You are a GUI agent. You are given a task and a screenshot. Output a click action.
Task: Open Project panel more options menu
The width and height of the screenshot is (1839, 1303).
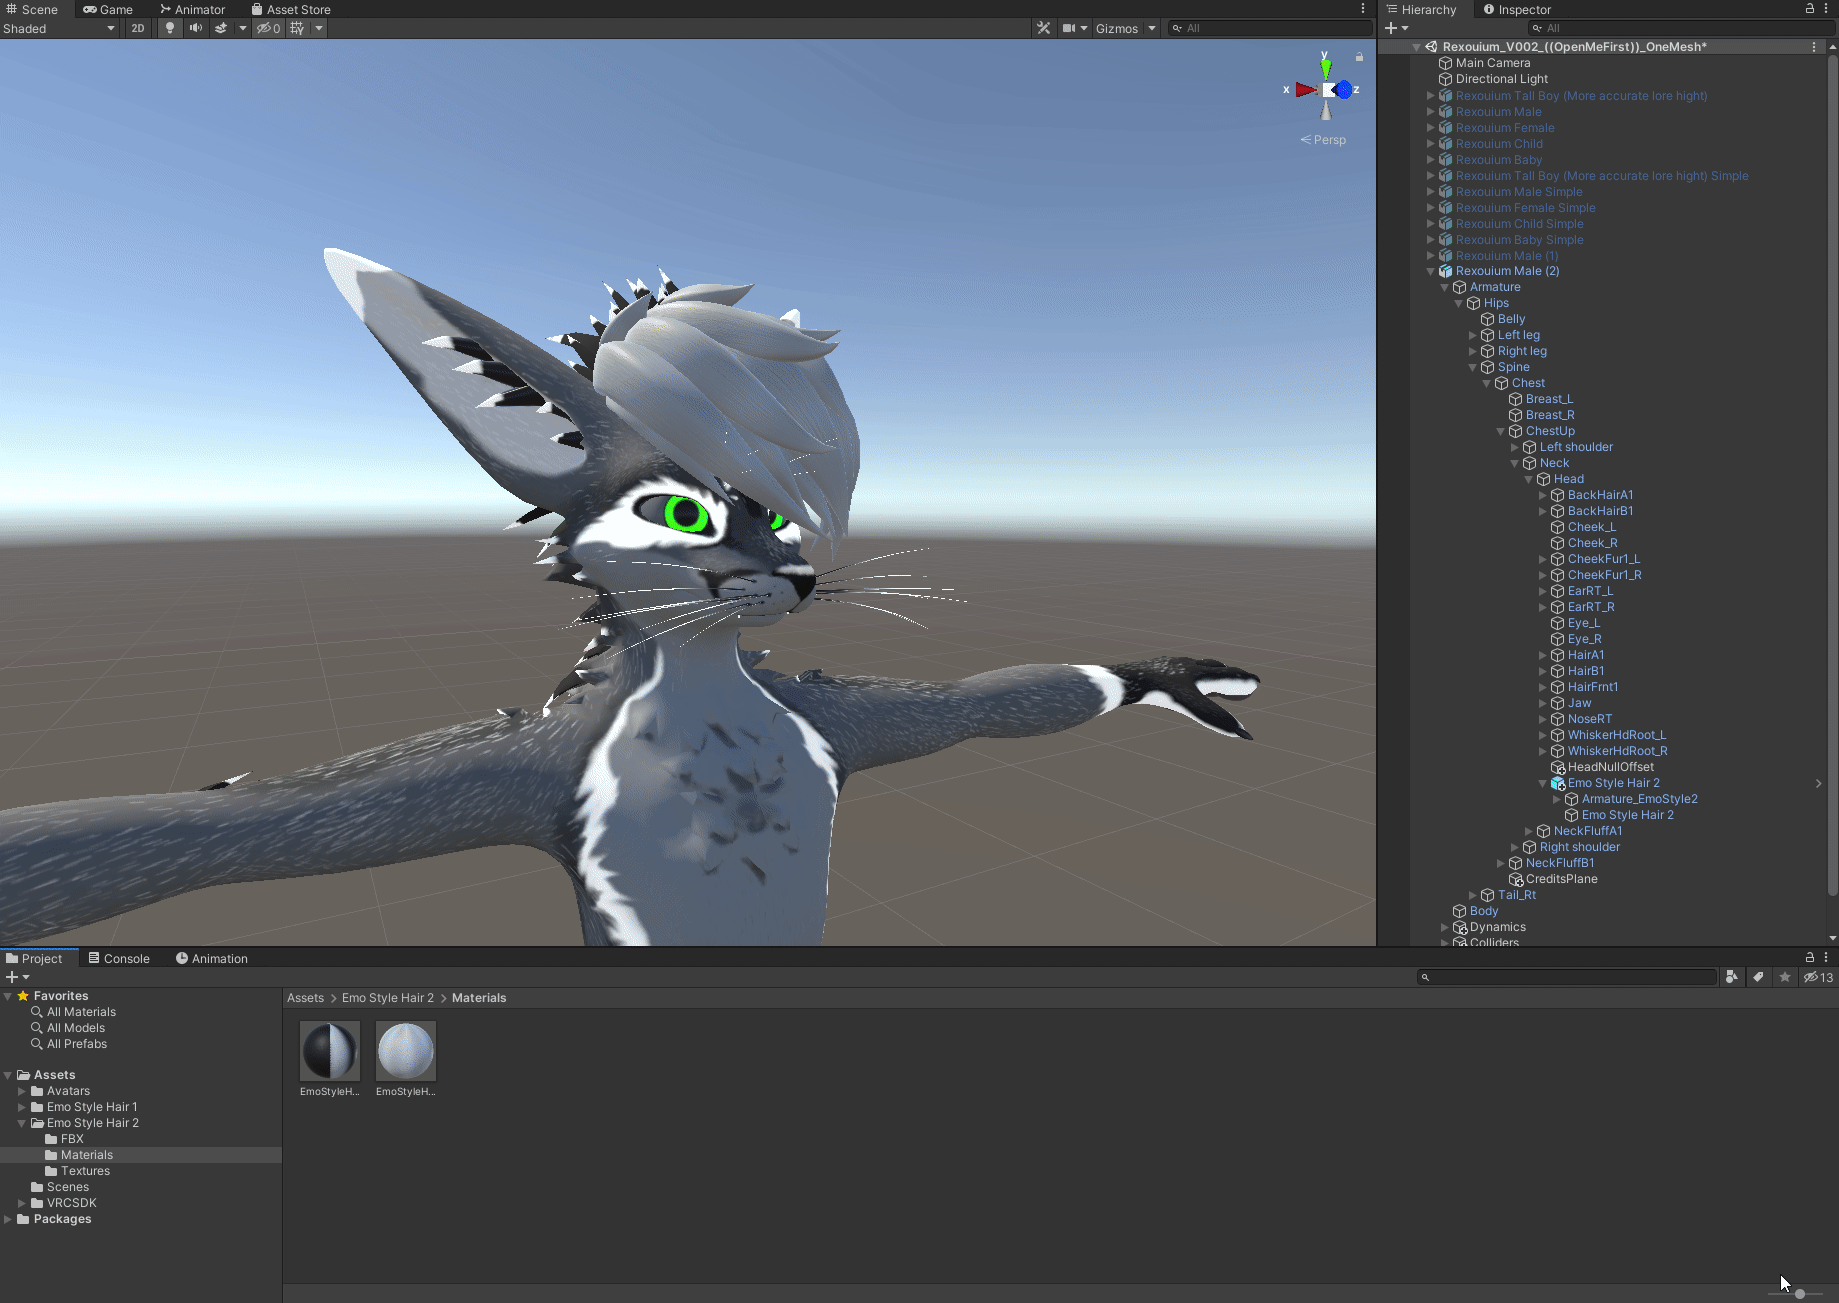[1826, 957]
